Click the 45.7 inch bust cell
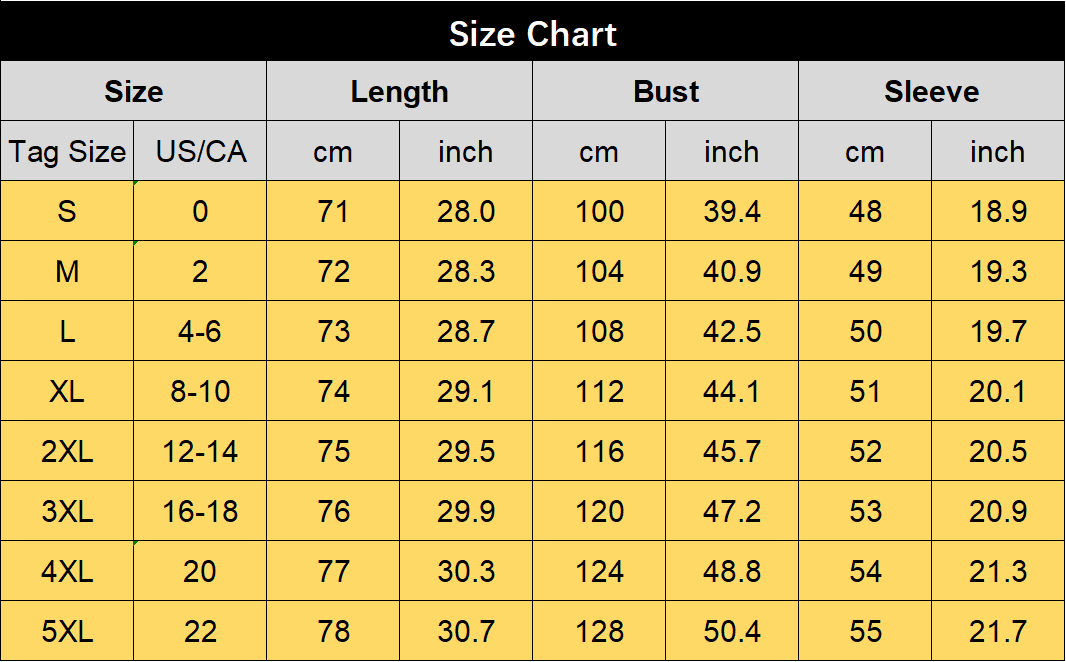This screenshot has height=662, width=1066. click(x=732, y=451)
